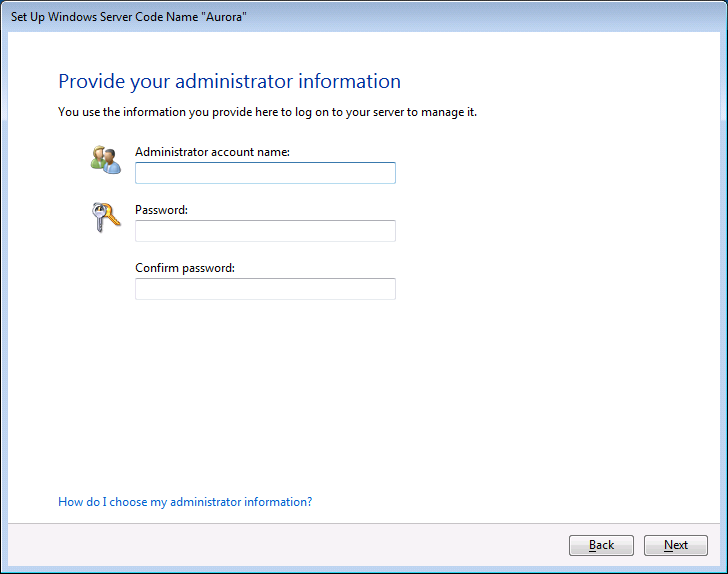This screenshot has width=728, height=574.
Task: Click the 'Administrator account name:' label
Action: [x=212, y=152]
